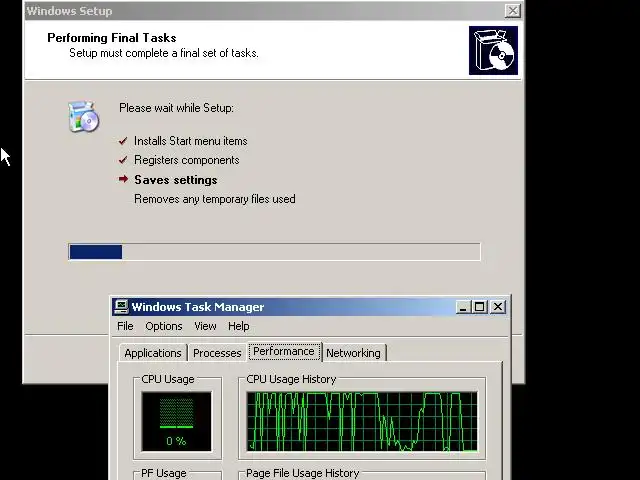Click the Windows Setup progress bar
This screenshot has height=480, width=640.
coord(274,252)
